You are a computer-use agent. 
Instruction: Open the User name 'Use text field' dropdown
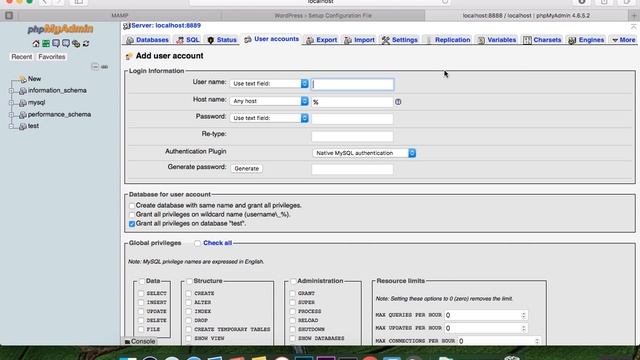269,84
